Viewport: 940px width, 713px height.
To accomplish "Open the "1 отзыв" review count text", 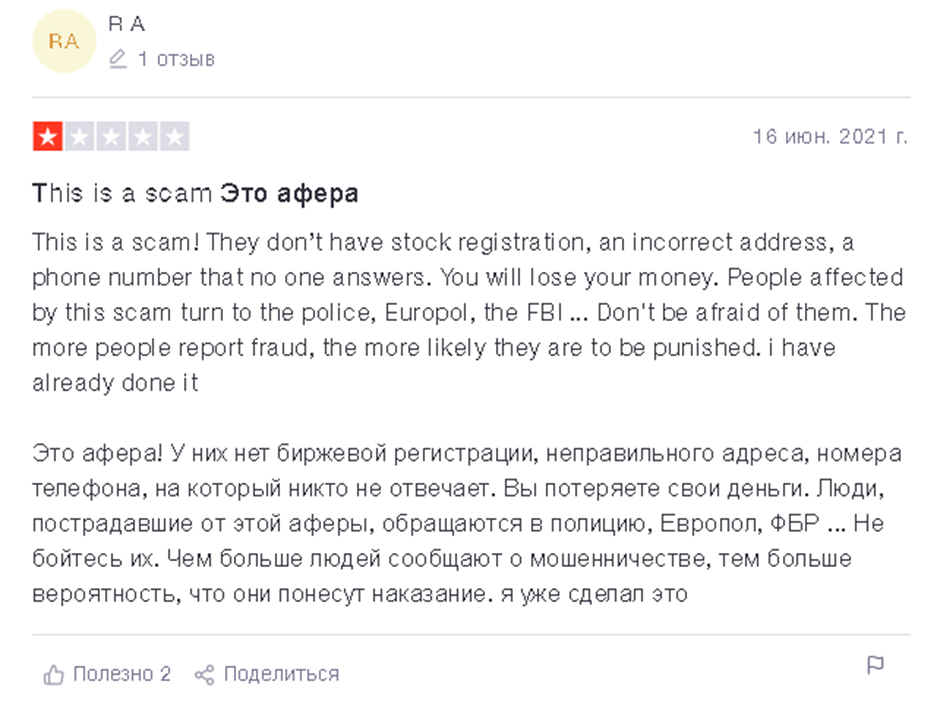I will [x=176, y=60].
